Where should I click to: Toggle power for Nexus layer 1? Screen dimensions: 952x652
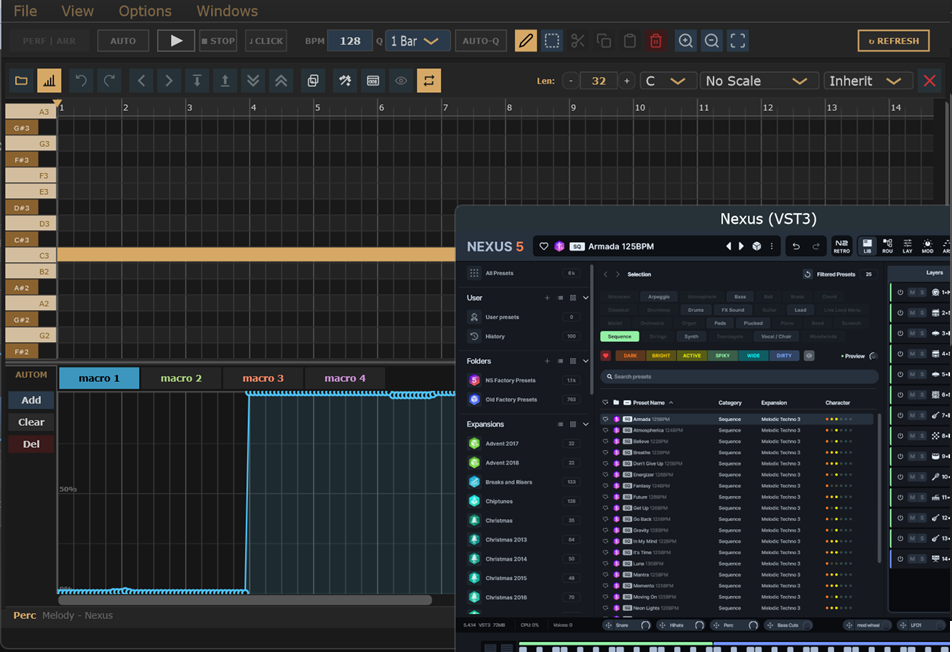click(900, 293)
